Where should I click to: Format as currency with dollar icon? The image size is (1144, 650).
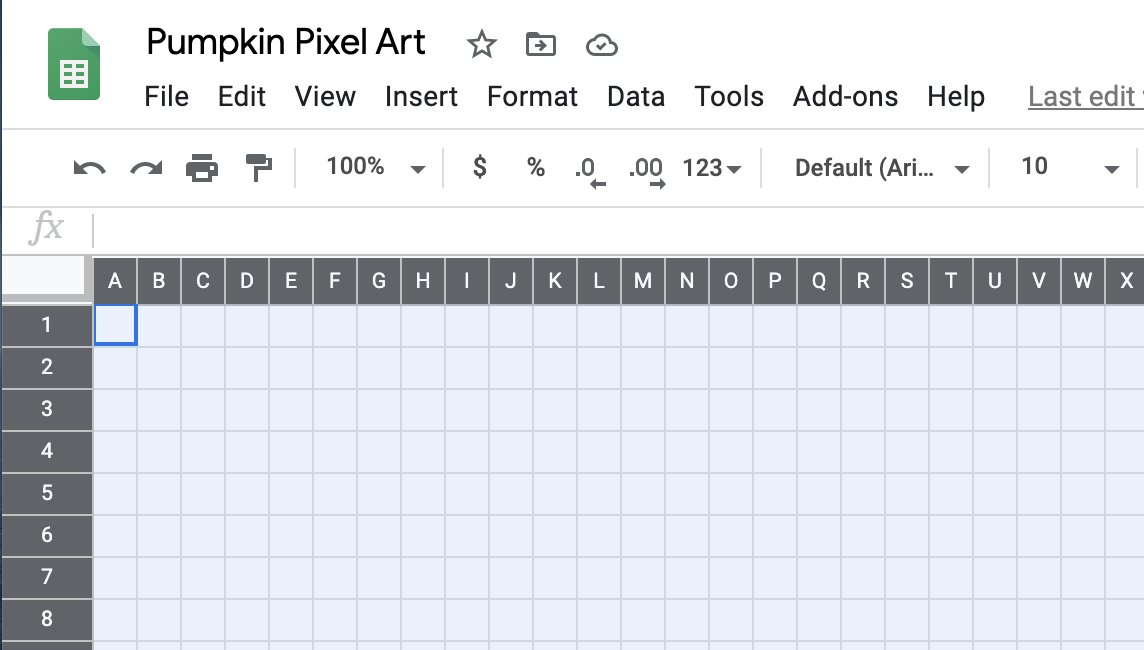[x=479, y=167]
